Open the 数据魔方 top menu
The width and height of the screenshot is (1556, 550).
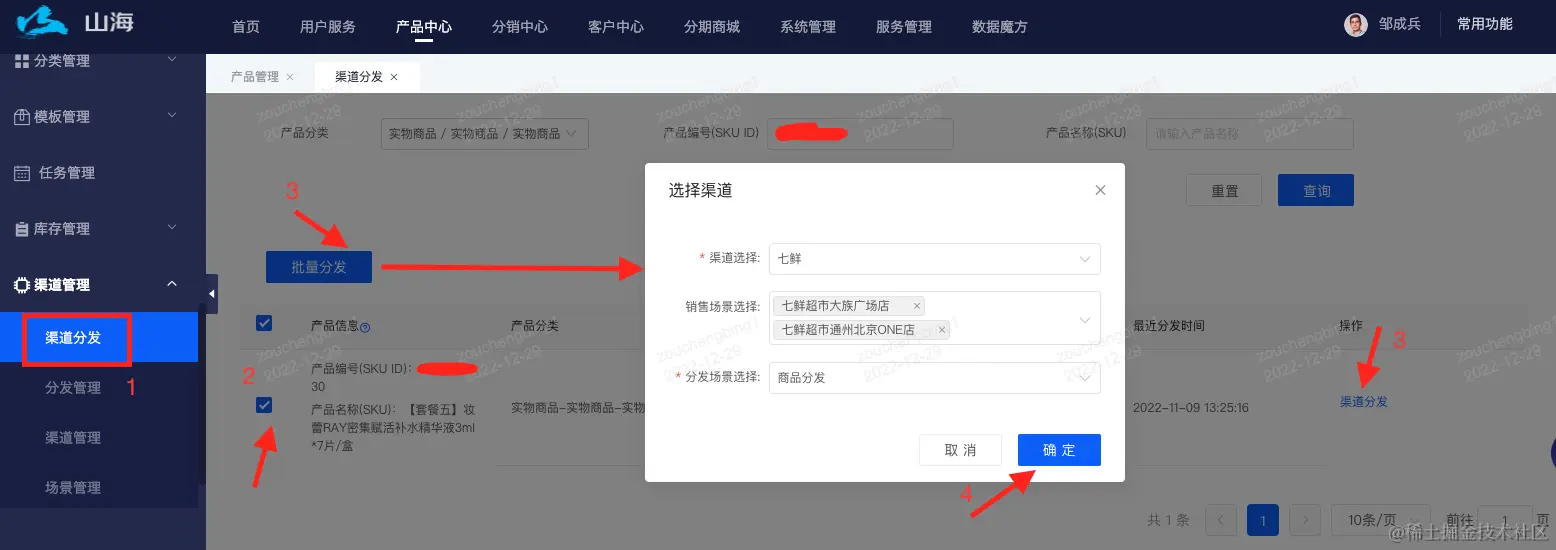(x=1000, y=27)
